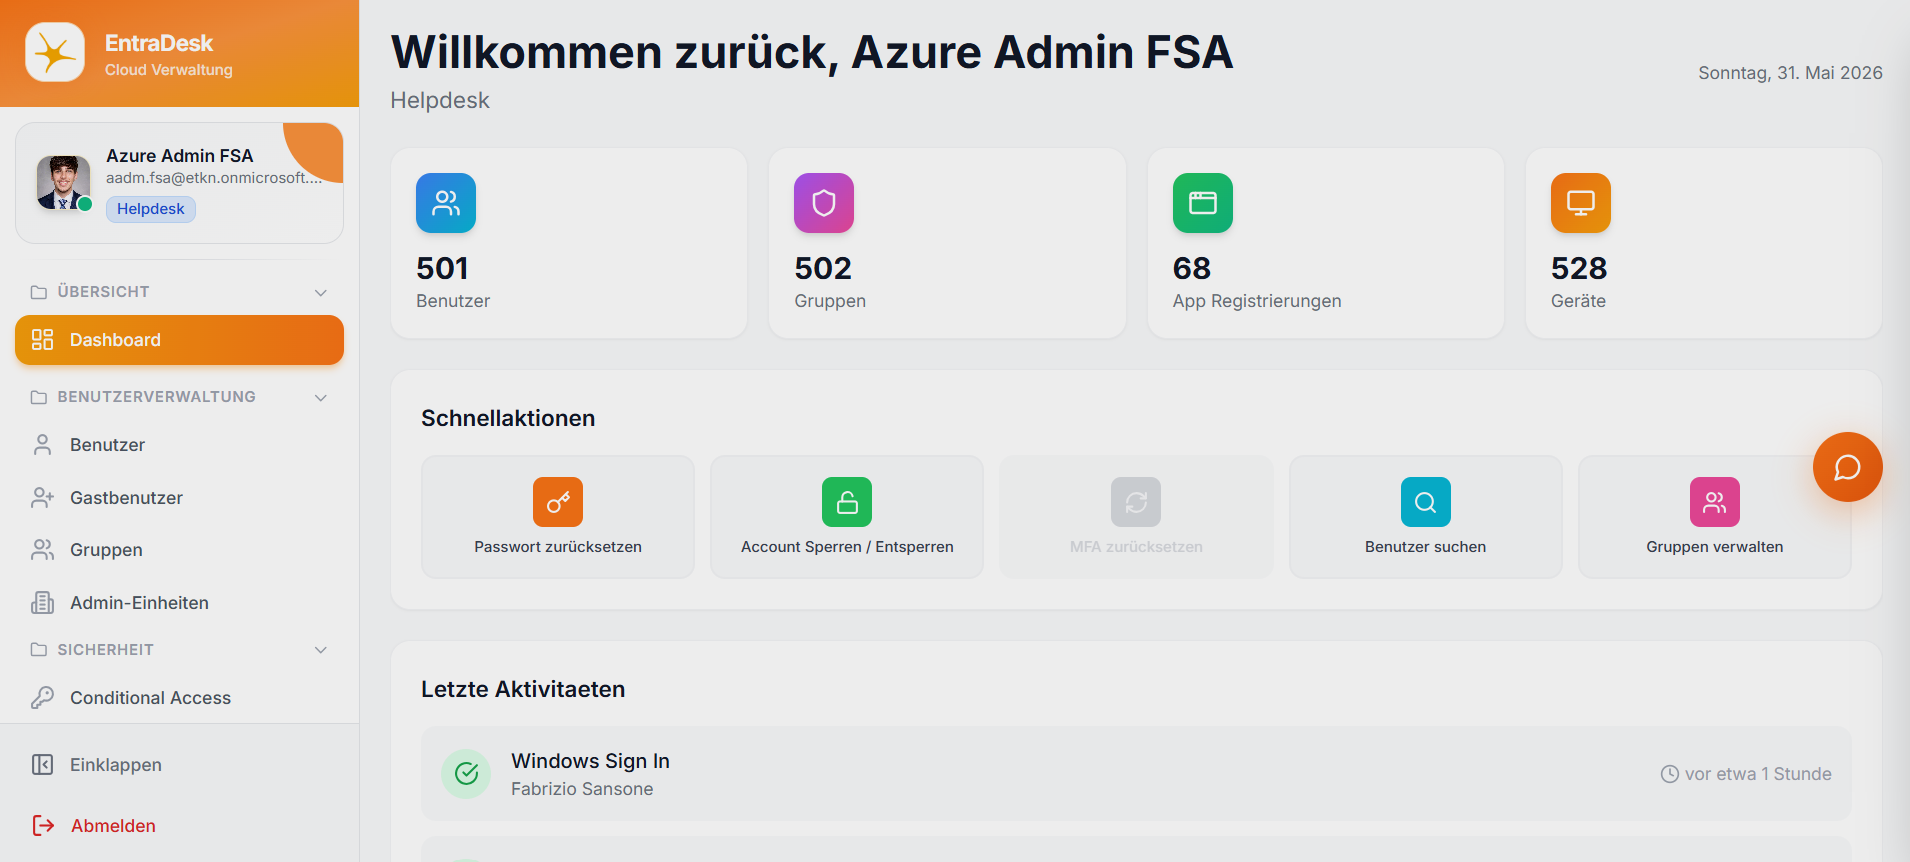Collapse the BENUTZERVERWALTUNG section chevron
The width and height of the screenshot is (1910, 862).
321,397
